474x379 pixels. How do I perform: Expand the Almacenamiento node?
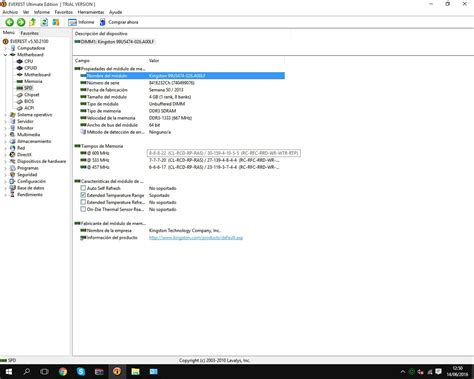coord(5,142)
